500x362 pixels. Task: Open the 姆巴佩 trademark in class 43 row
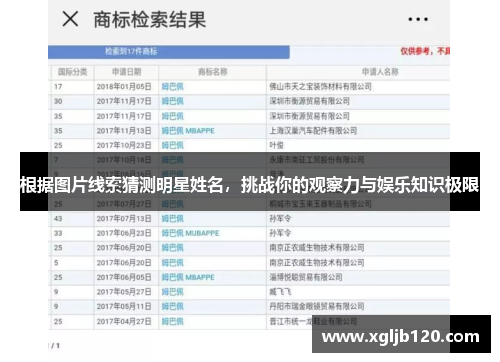(173, 218)
